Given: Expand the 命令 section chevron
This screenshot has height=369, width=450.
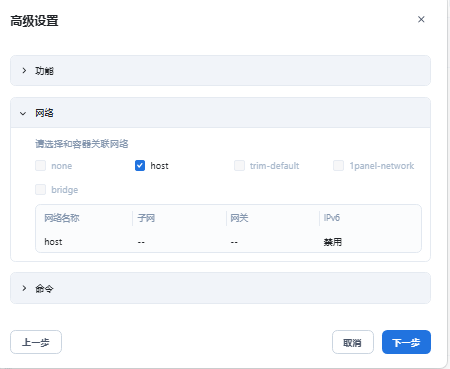Looking at the screenshot, I should tap(24, 288).
